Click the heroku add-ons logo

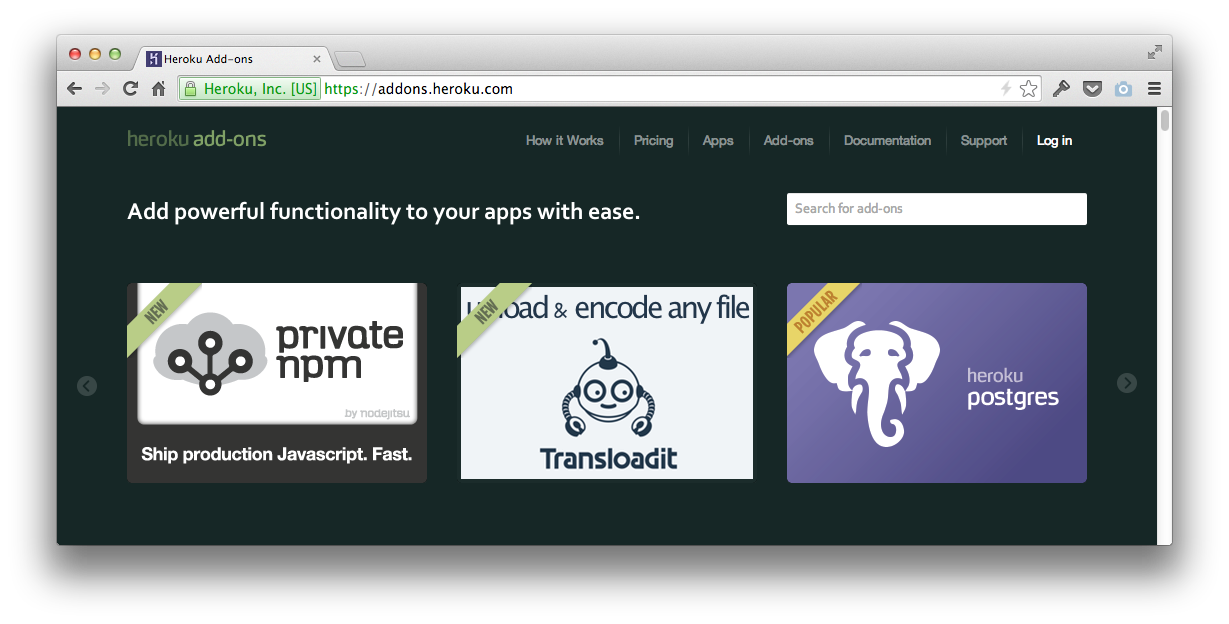coord(197,139)
